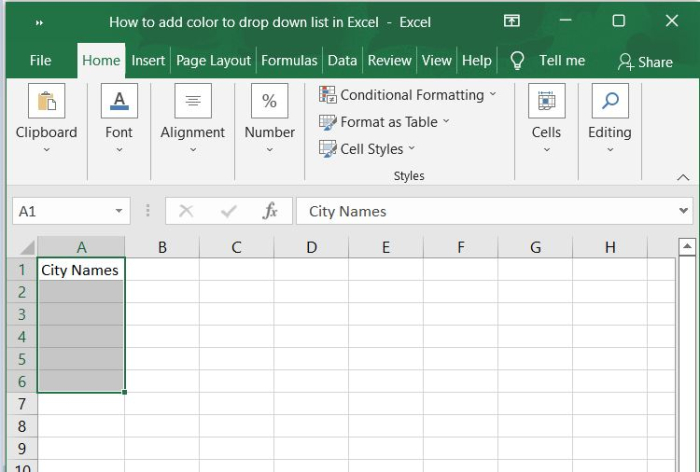Click the Cell Styles label
Image resolution: width=700 pixels, height=472 pixels.
coord(371,149)
